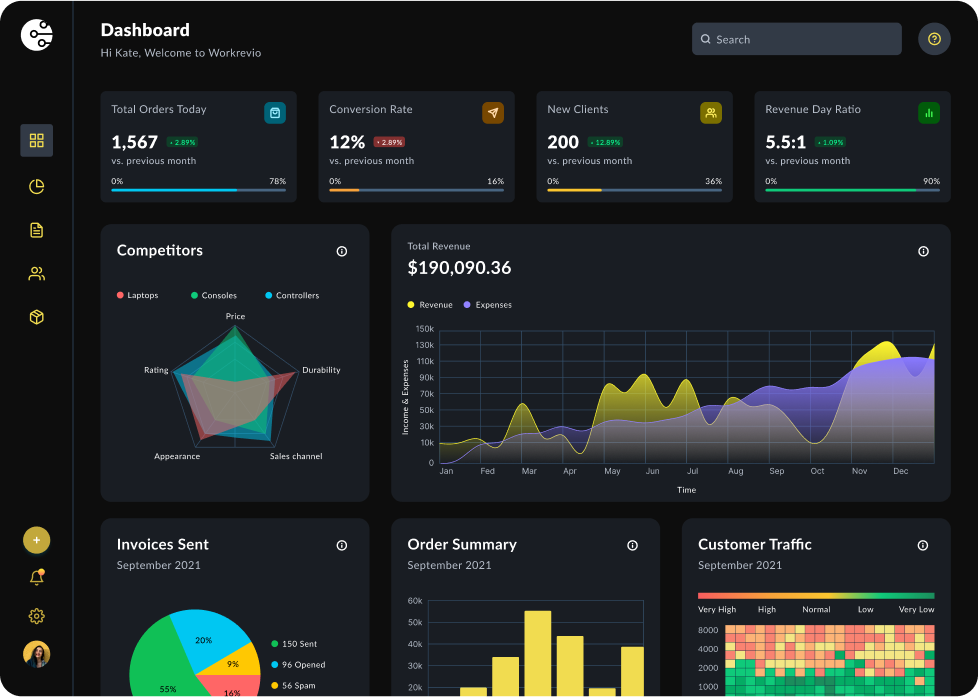This screenshot has height=697, width=978.
Task: Open Total Revenue card info icon
Action: click(x=923, y=251)
